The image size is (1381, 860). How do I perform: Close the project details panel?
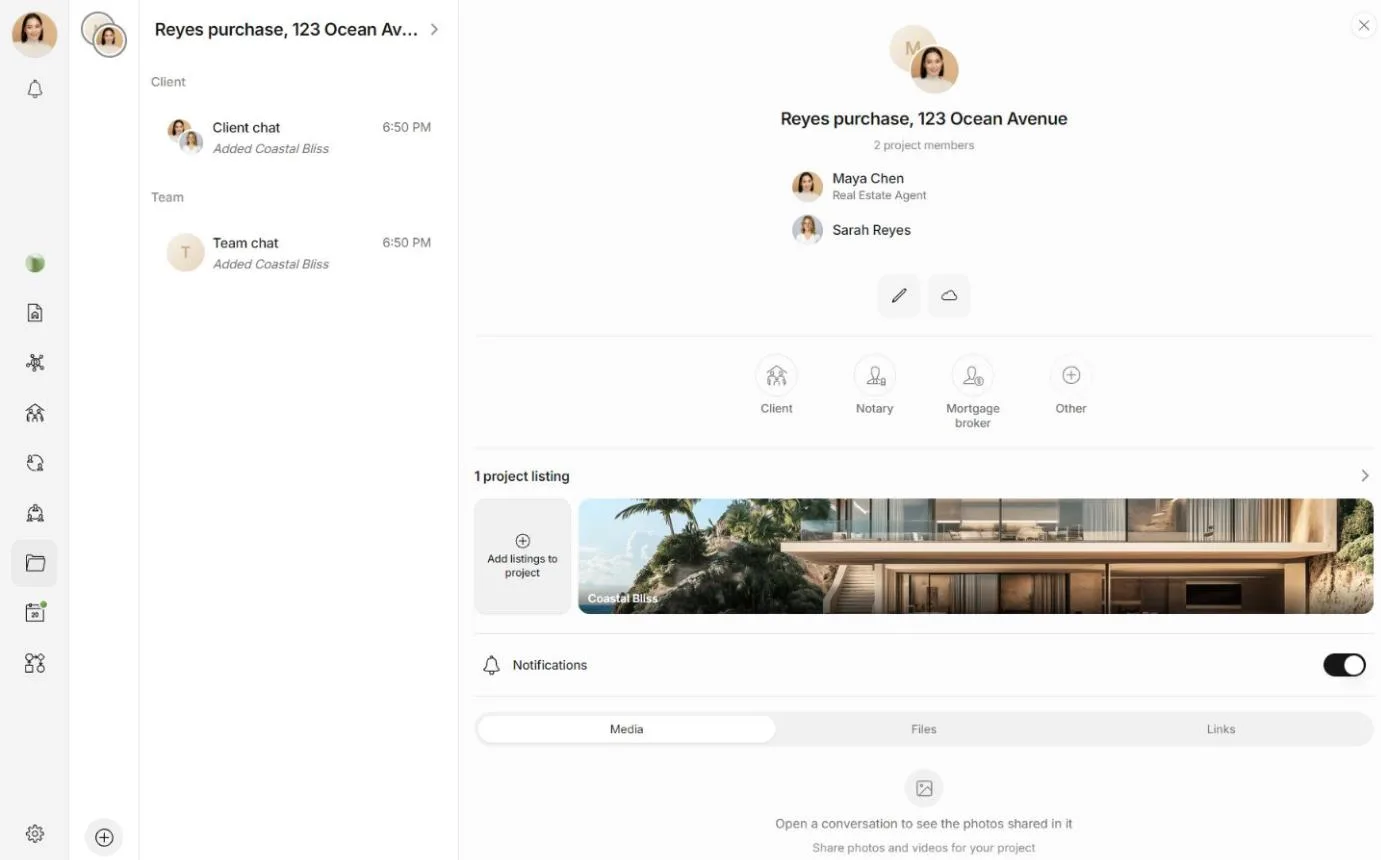[x=1364, y=26]
